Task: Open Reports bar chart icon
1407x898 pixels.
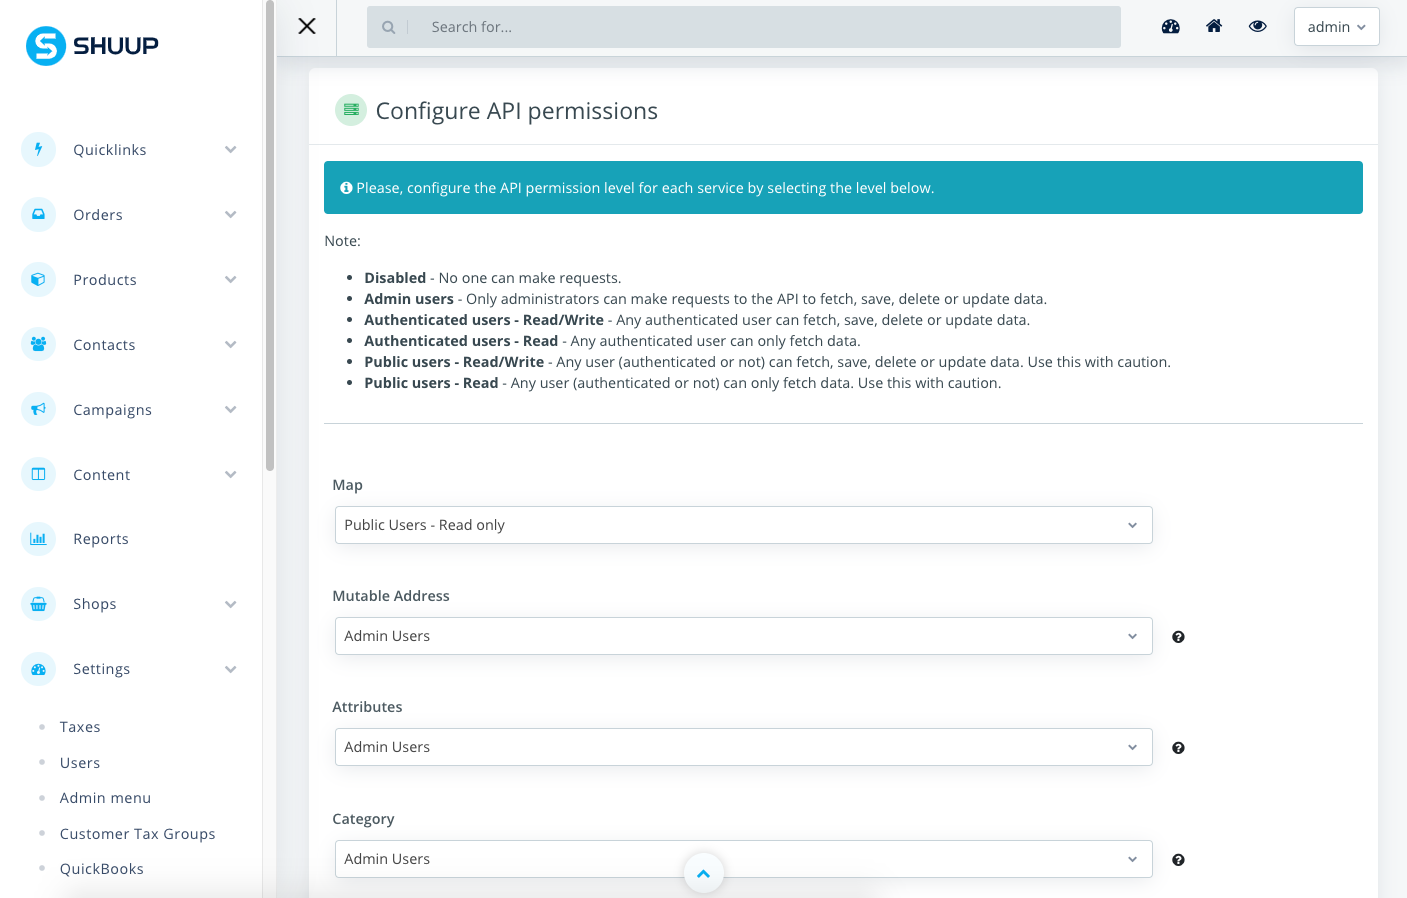Action: pos(38,539)
